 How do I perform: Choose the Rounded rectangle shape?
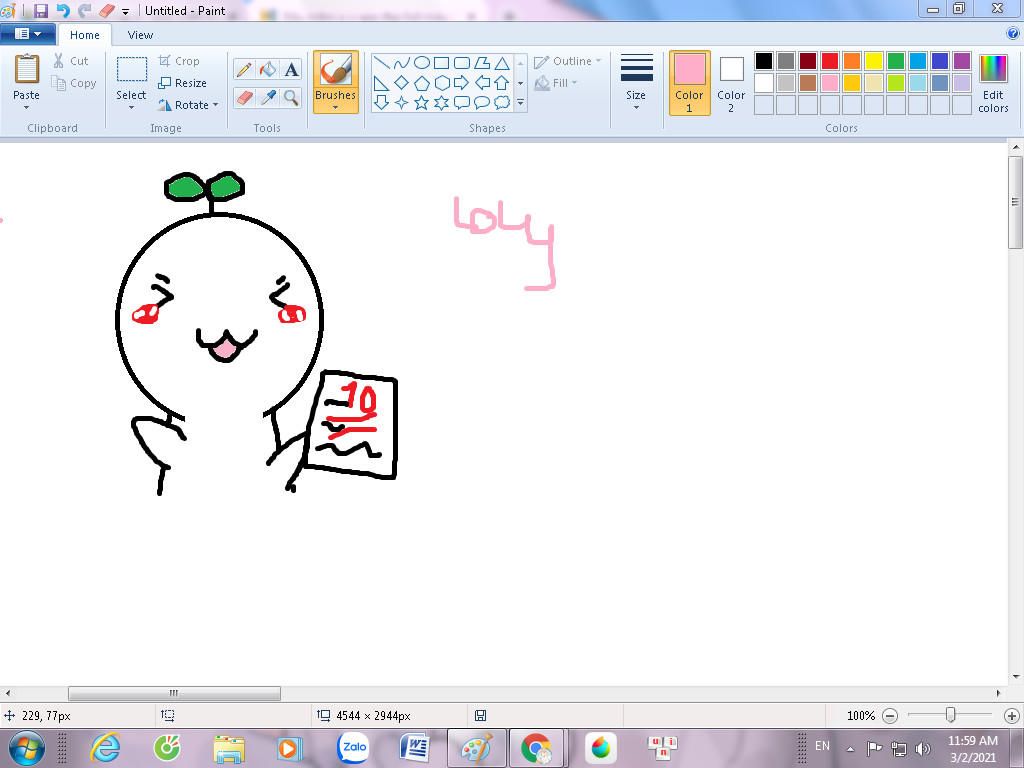pyautogui.click(x=462, y=63)
